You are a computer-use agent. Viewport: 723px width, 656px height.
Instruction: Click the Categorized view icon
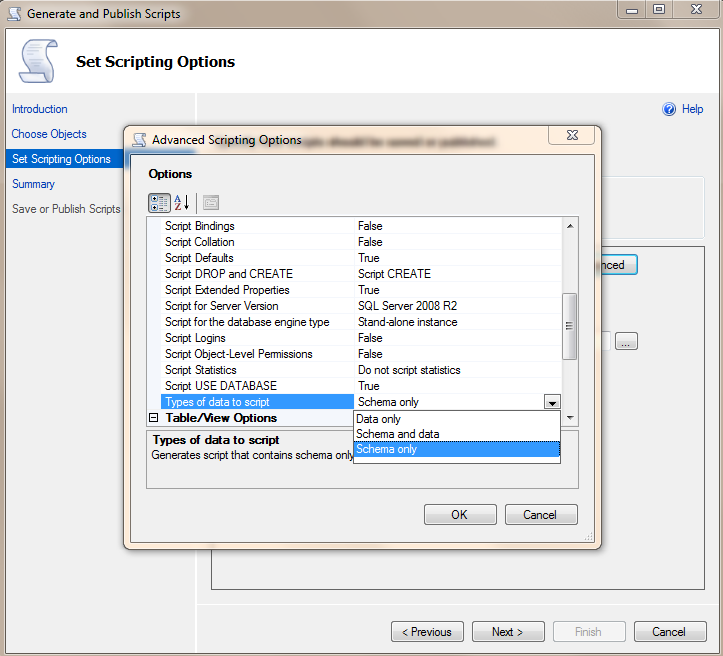click(159, 202)
